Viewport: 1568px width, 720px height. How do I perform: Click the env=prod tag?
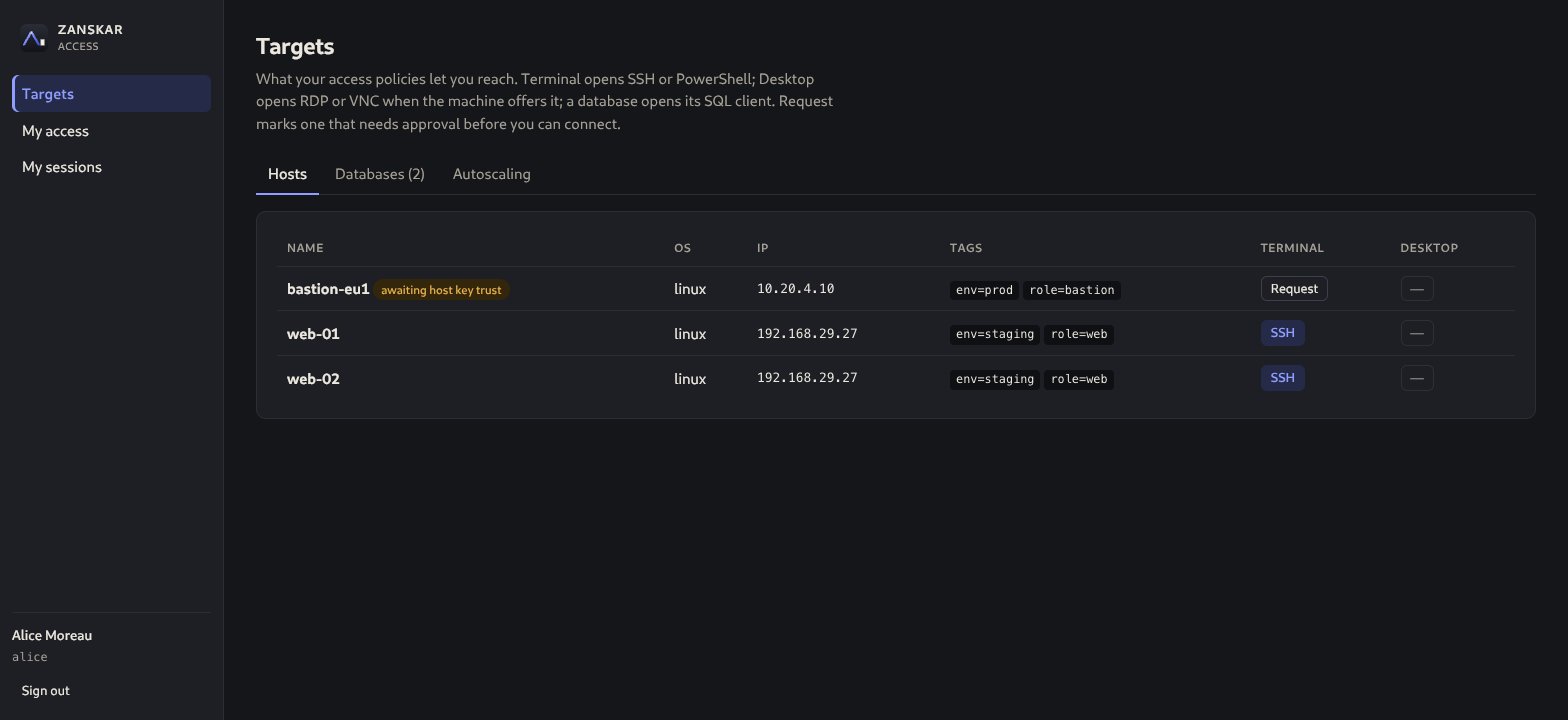point(984,290)
